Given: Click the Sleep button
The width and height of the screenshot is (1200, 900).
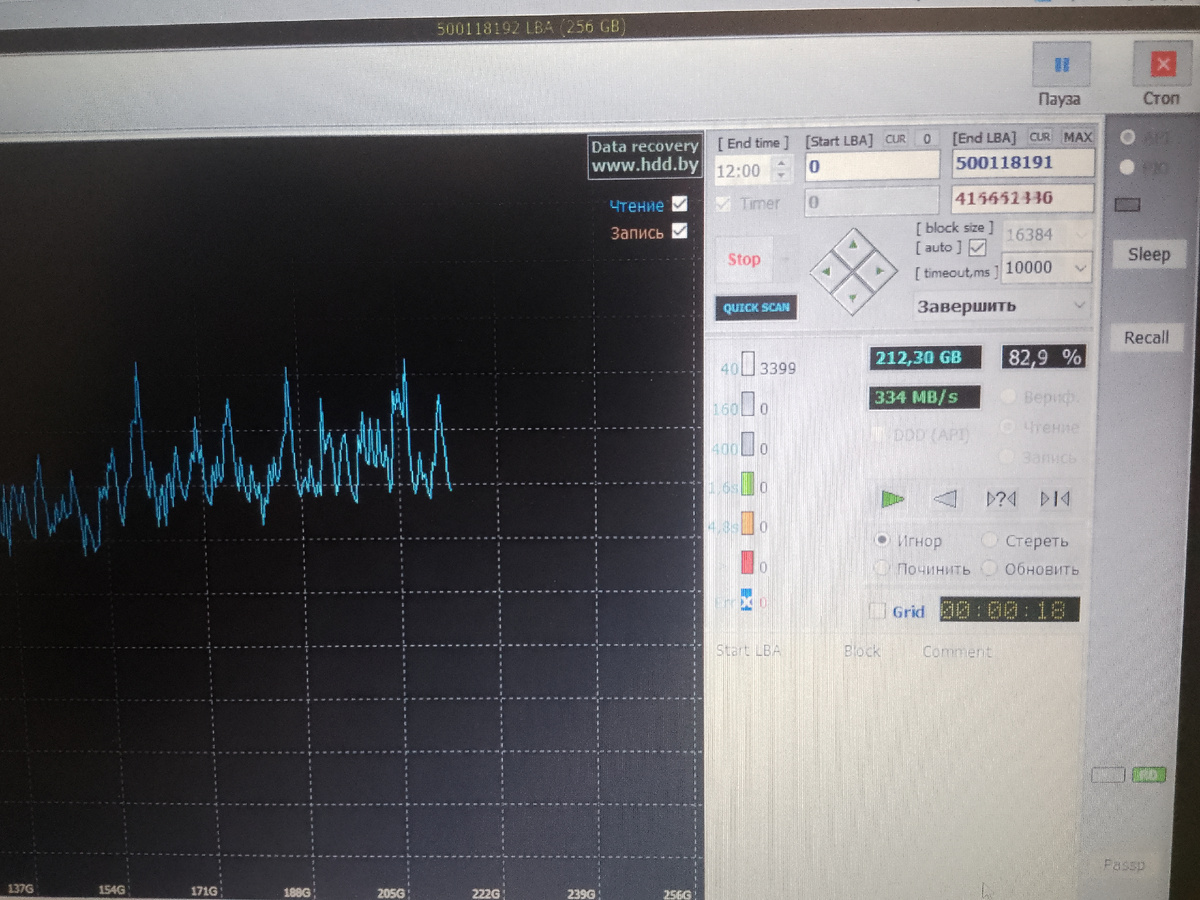Looking at the screenshot, I should pos(1148,254).
